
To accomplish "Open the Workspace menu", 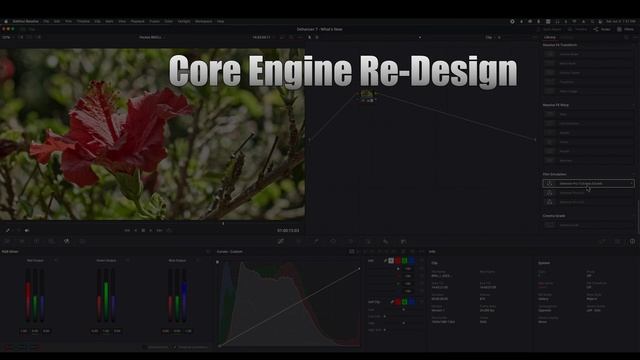I will pos(203,21).
